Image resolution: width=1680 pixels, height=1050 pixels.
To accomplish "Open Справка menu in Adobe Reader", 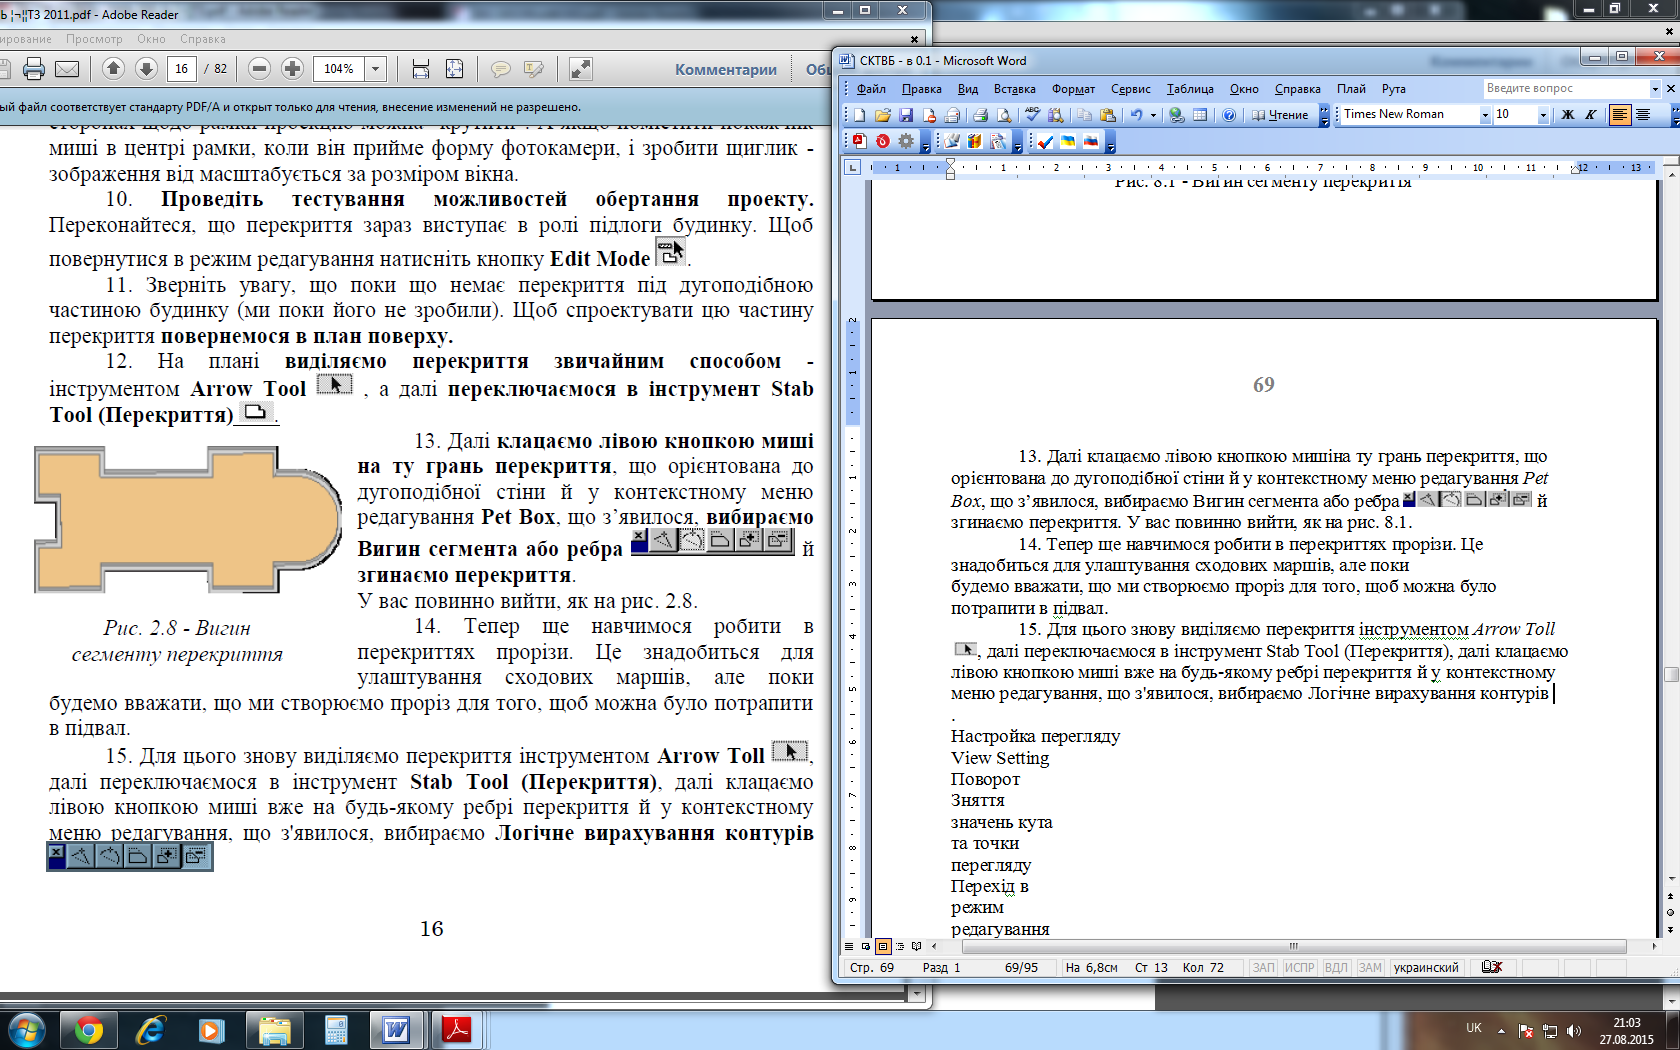I will [x=203, y=39].
